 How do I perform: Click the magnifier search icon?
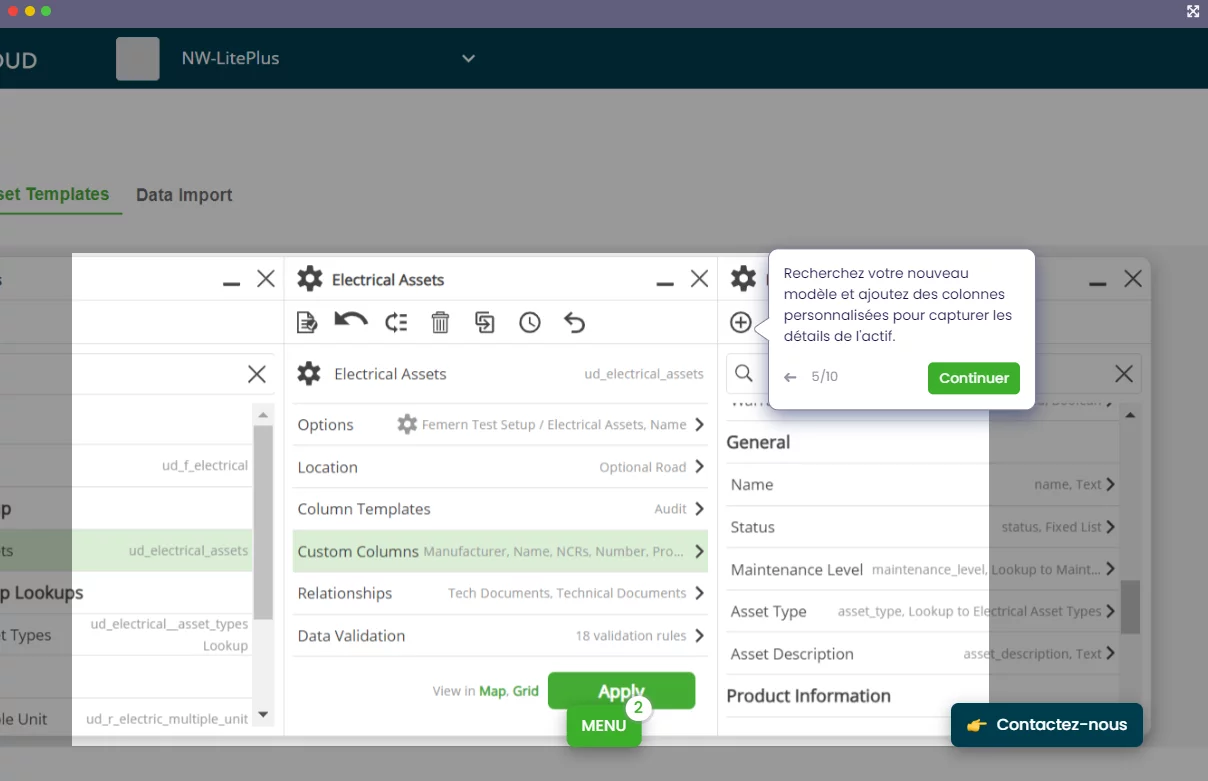(x=744, y=373)
